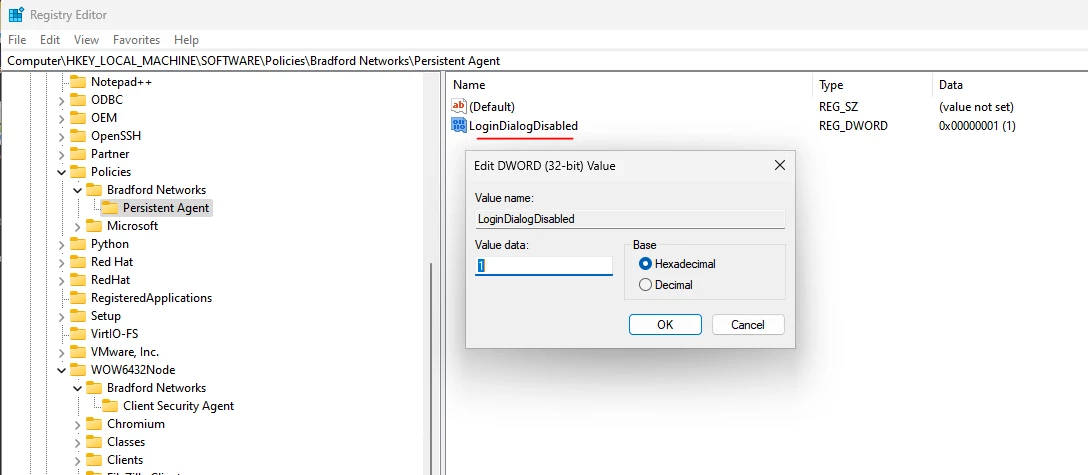Click the Python folder icon
1088x475 pixels.
[x=78, y=243]
